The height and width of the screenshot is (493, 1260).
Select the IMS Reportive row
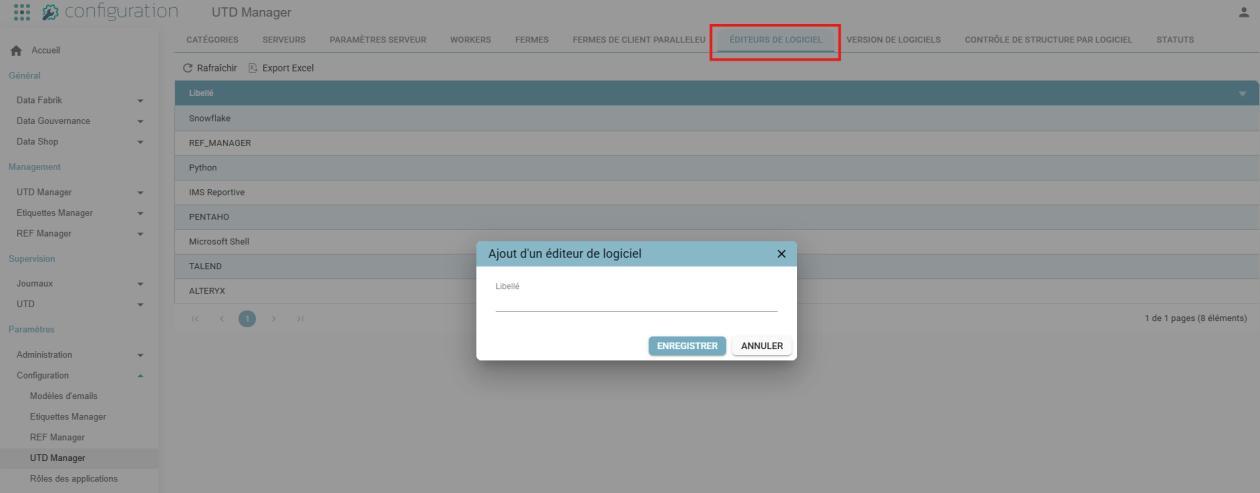719,192
